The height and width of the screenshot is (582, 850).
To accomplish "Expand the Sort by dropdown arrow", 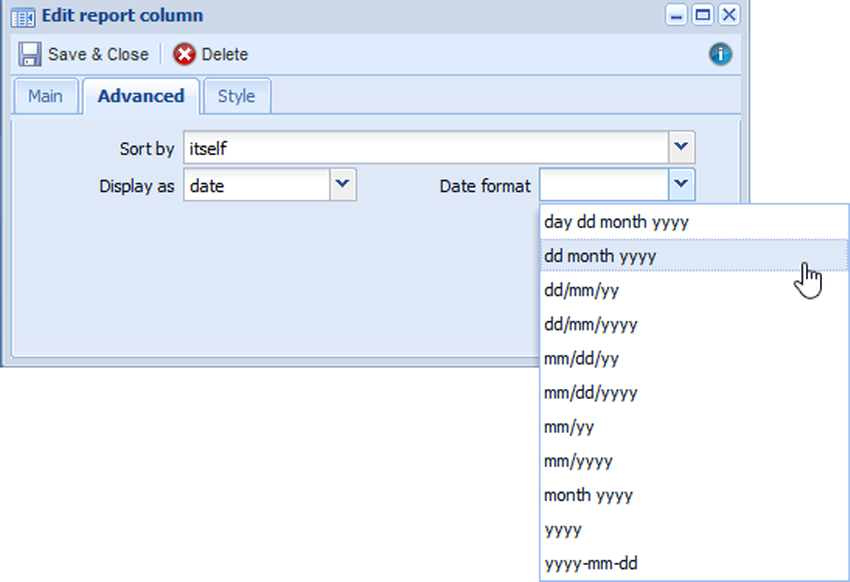I will click(682, 148).
